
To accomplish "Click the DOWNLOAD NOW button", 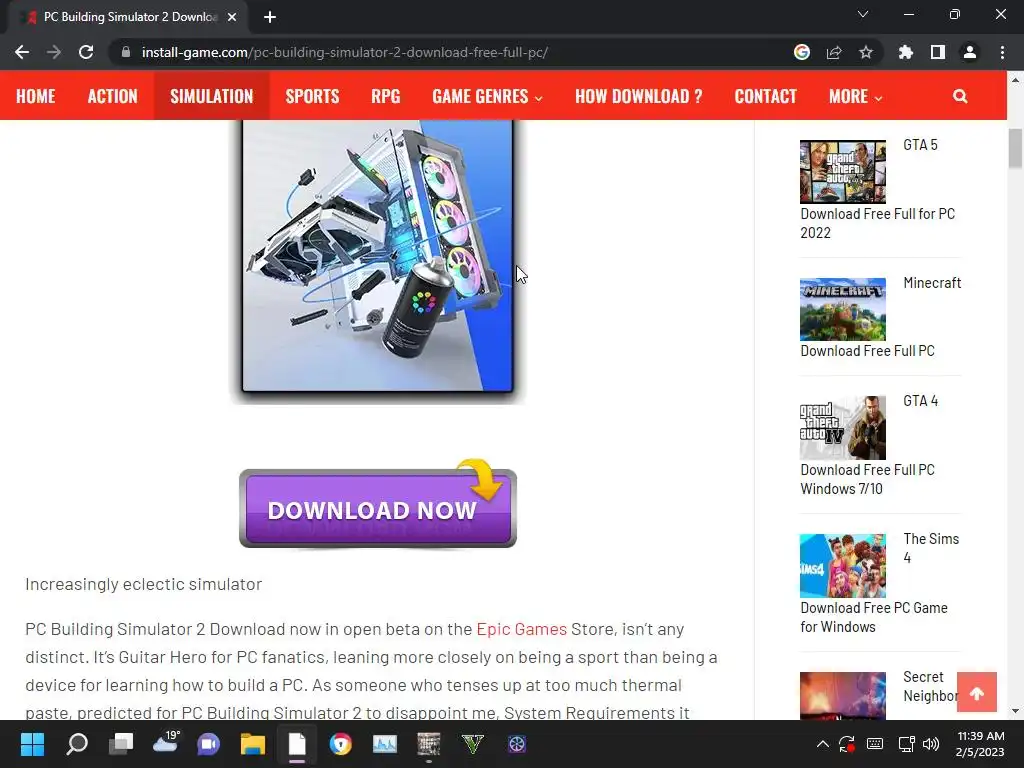I will pos(378,508).
